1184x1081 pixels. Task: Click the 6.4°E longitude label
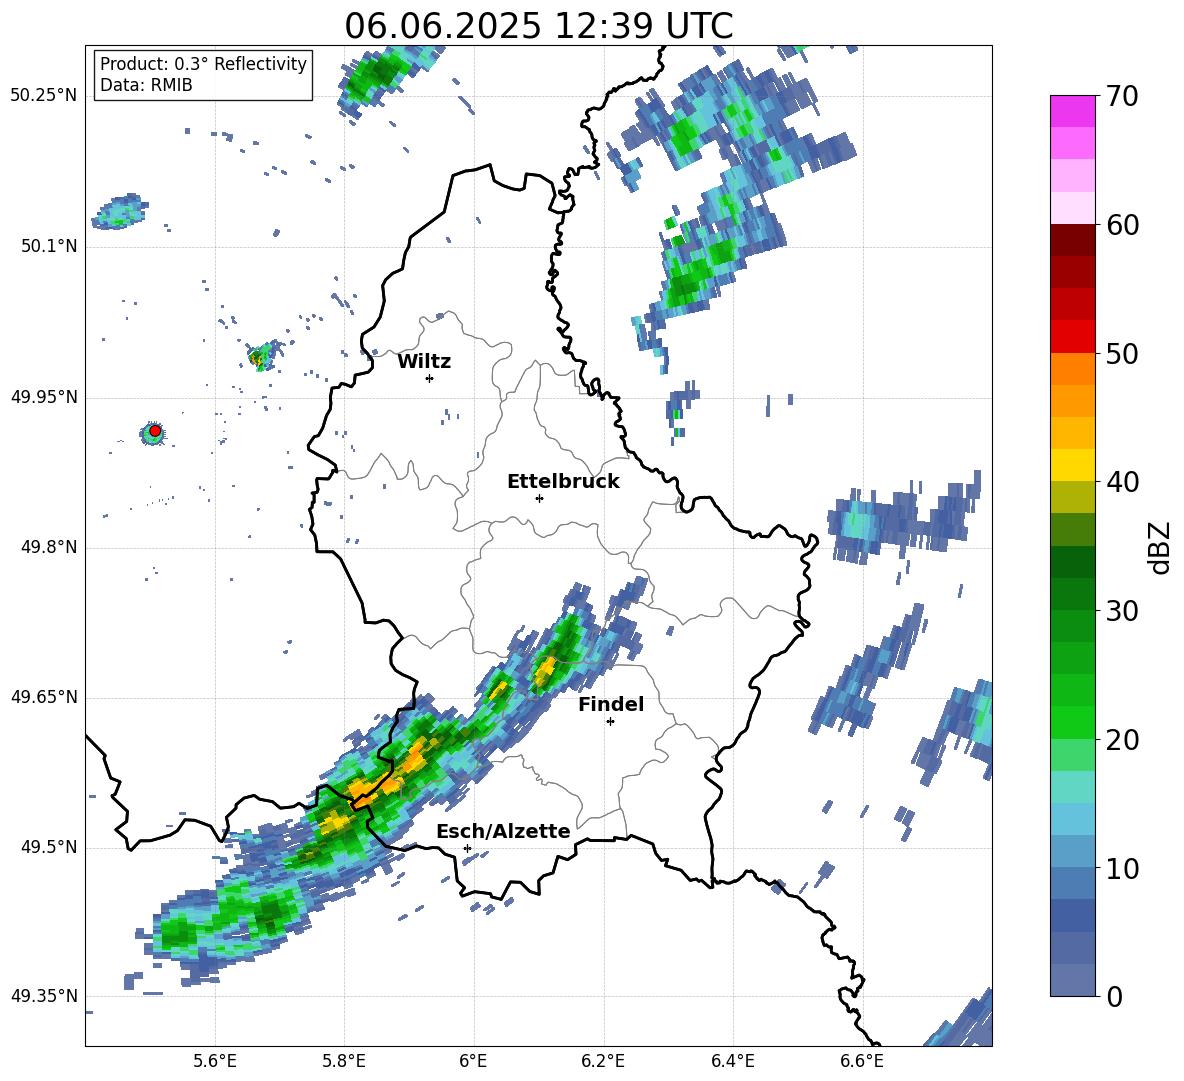pos(732,1061)
